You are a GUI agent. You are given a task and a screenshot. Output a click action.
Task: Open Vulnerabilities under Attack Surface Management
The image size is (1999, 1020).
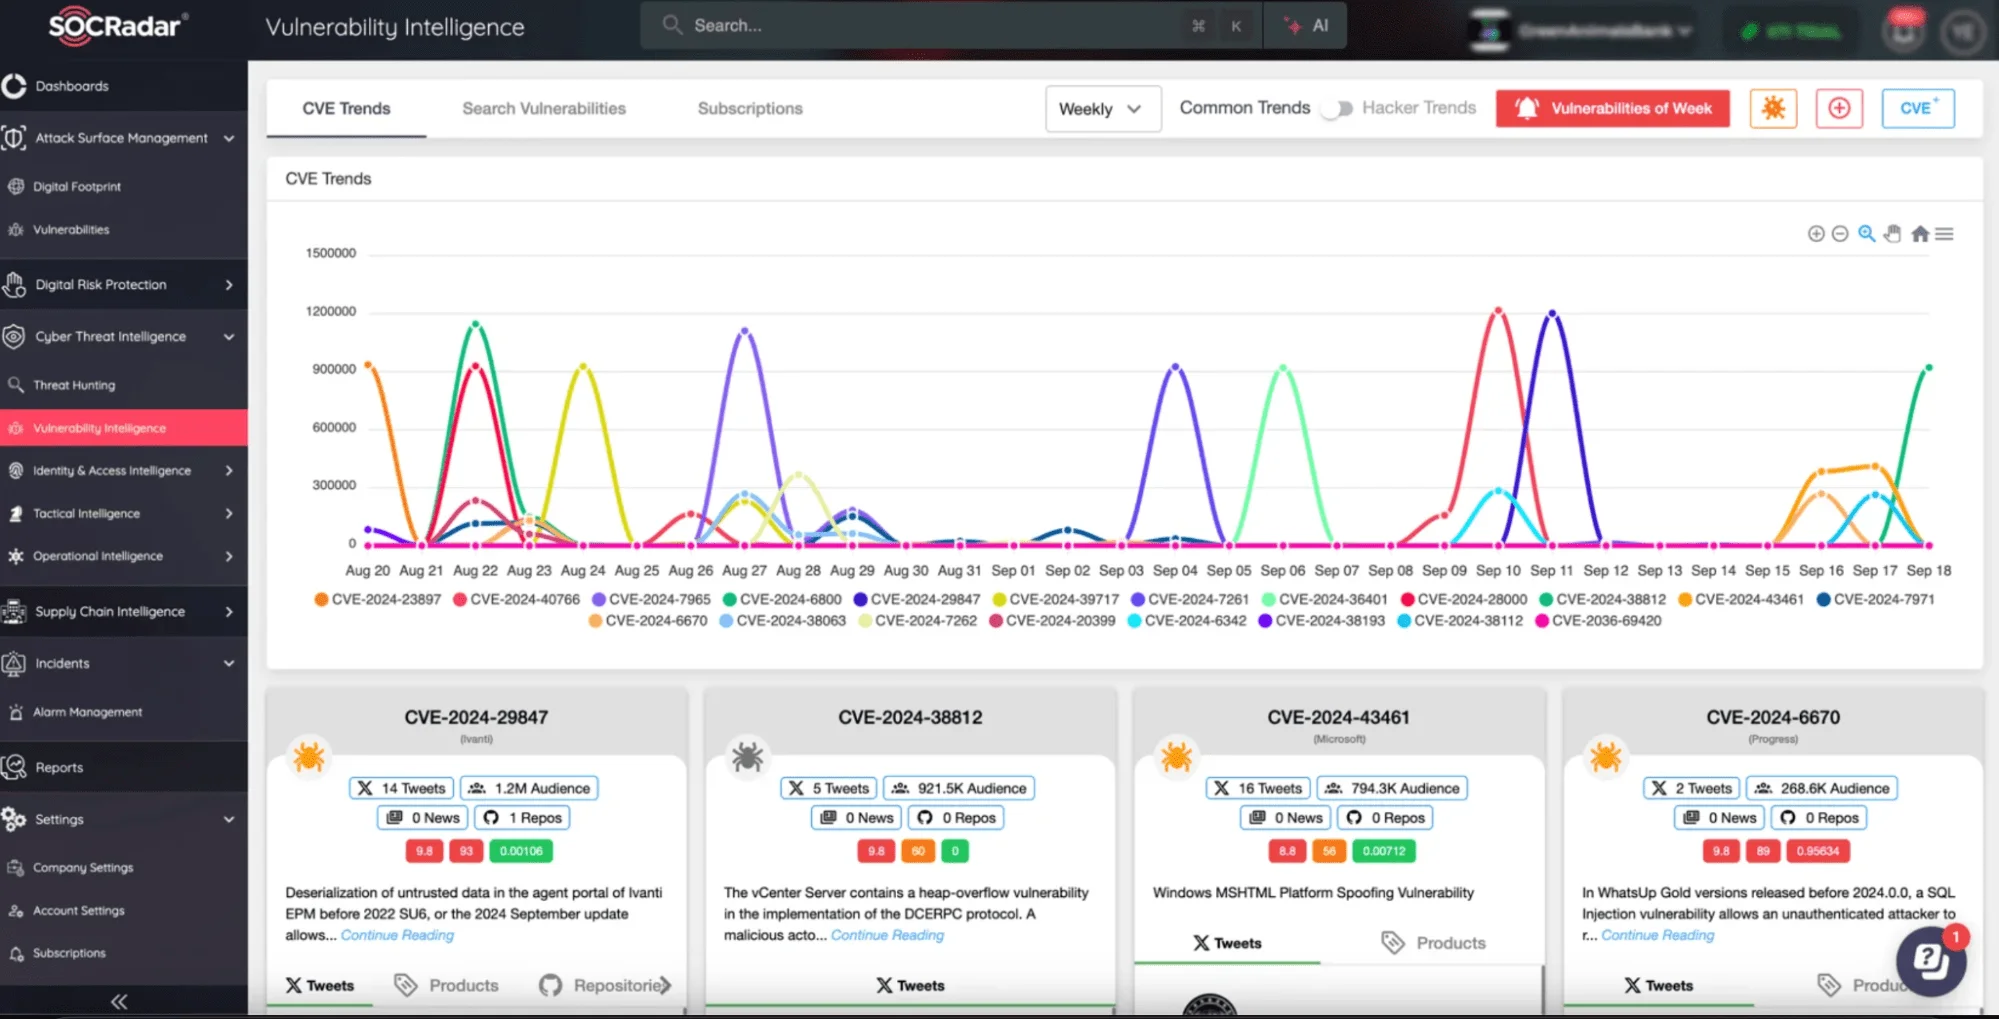(x=71, y=230)
